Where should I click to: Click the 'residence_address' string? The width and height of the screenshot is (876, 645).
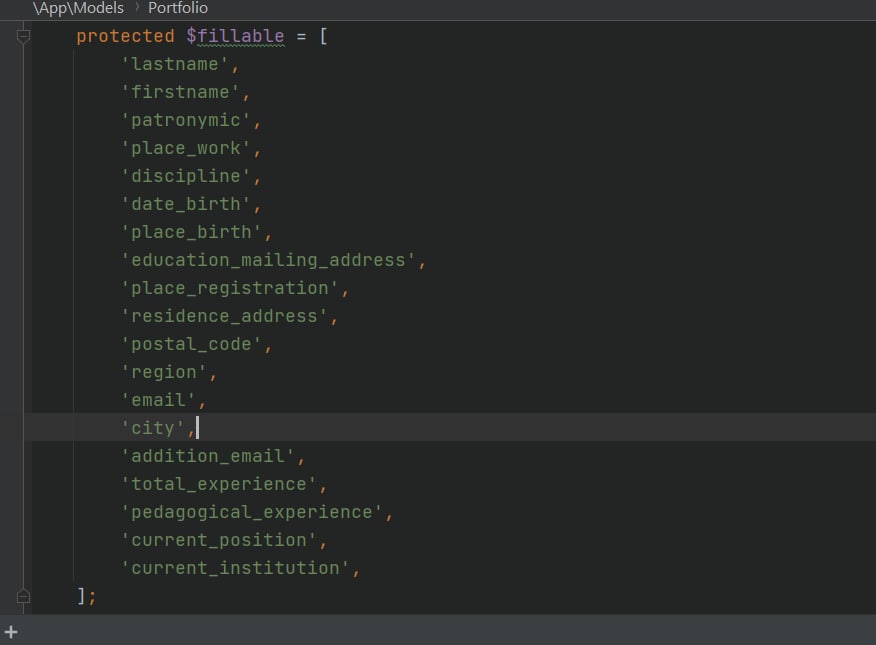(x=224, y=316)
